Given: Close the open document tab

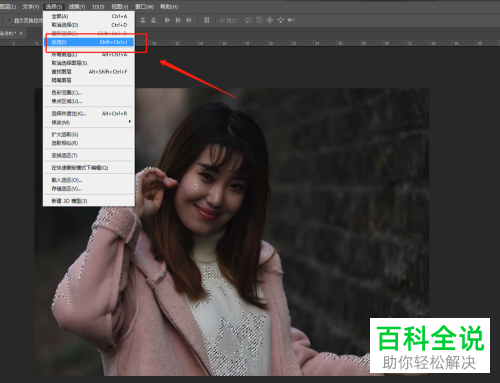Looking at the screenshot, I should pos(21,33).
